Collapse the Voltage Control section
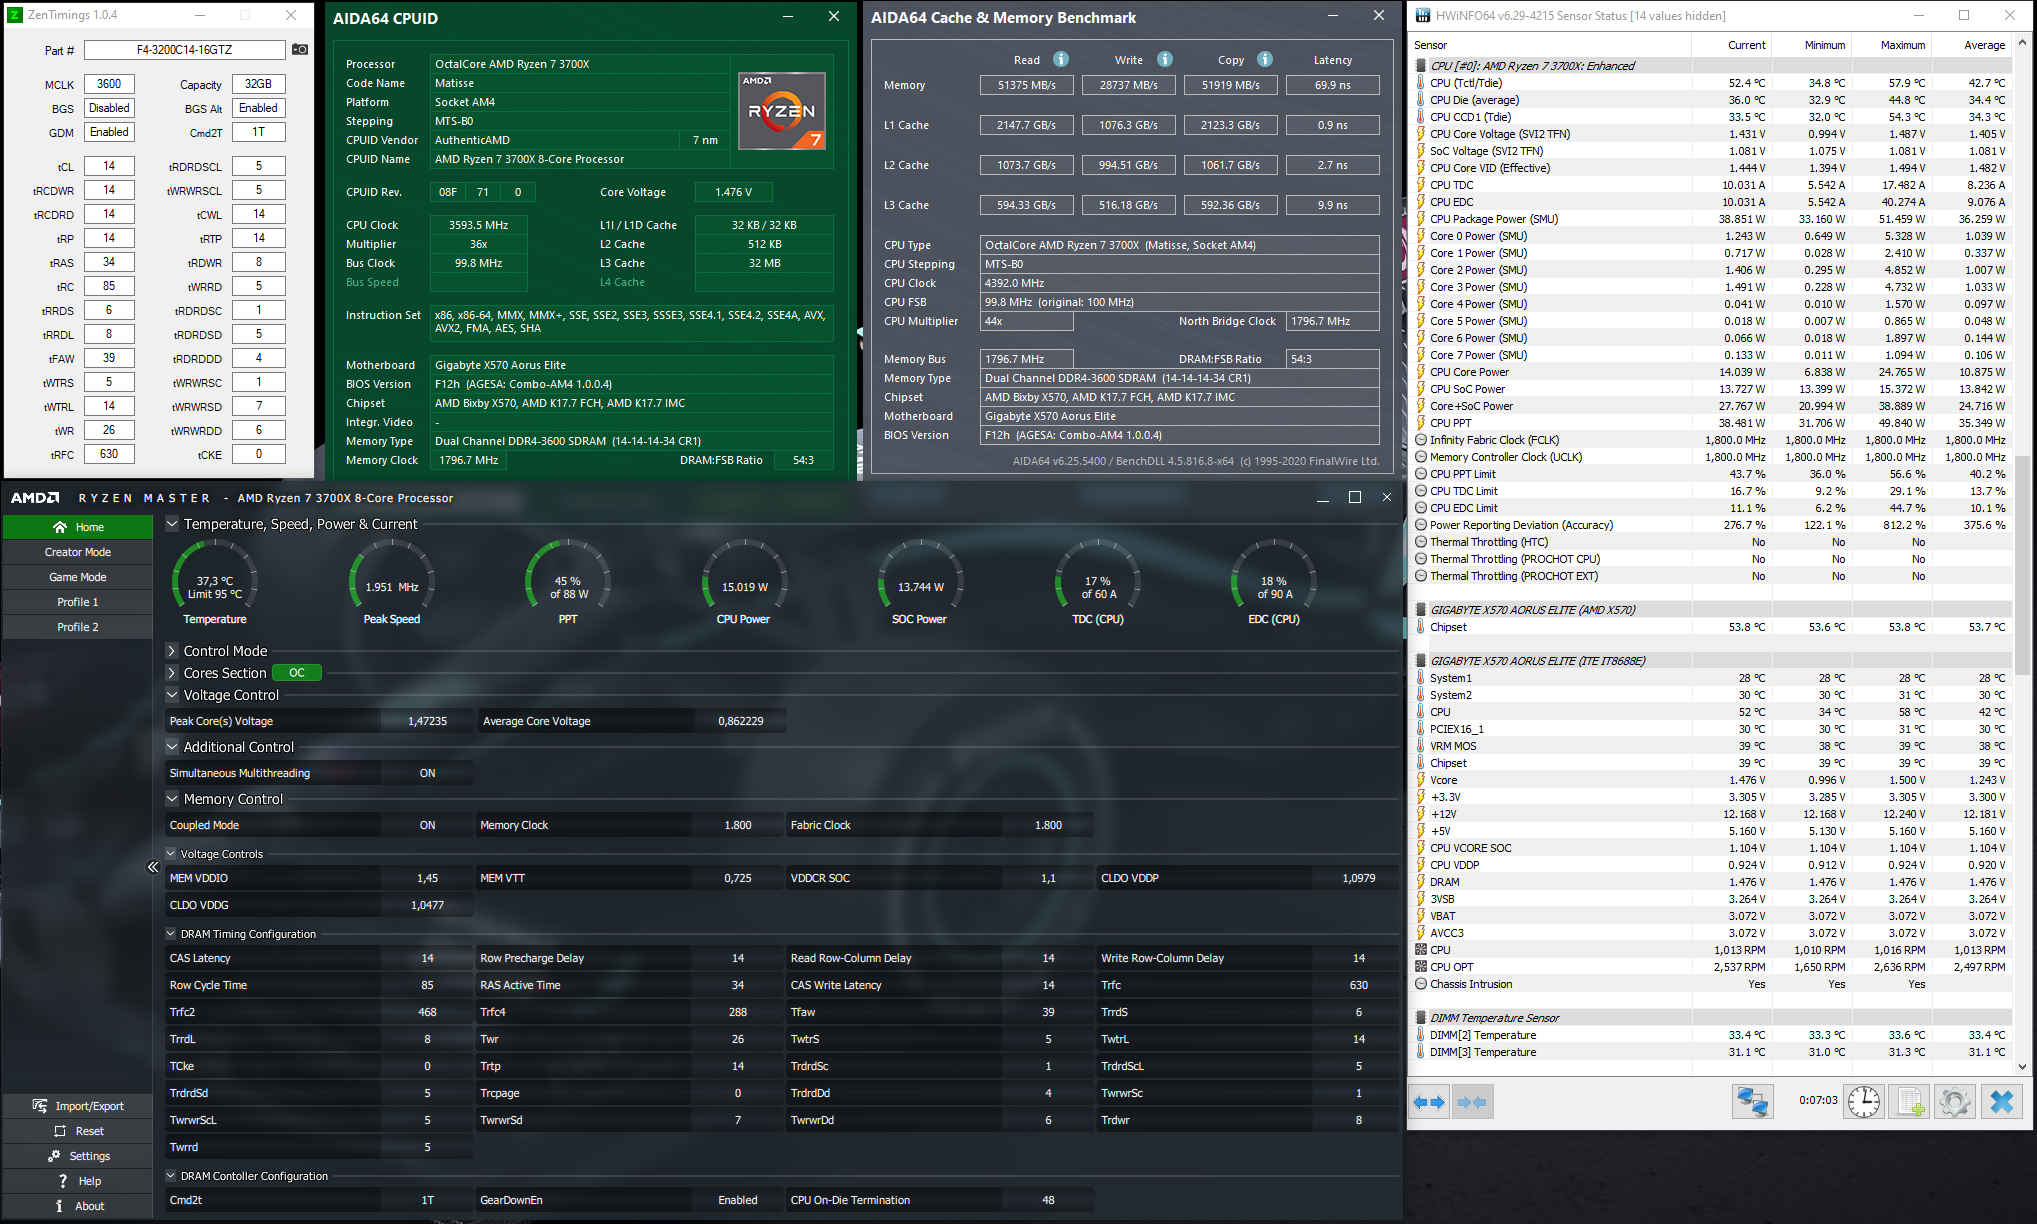2037x1224 pixels. (172, 695)
